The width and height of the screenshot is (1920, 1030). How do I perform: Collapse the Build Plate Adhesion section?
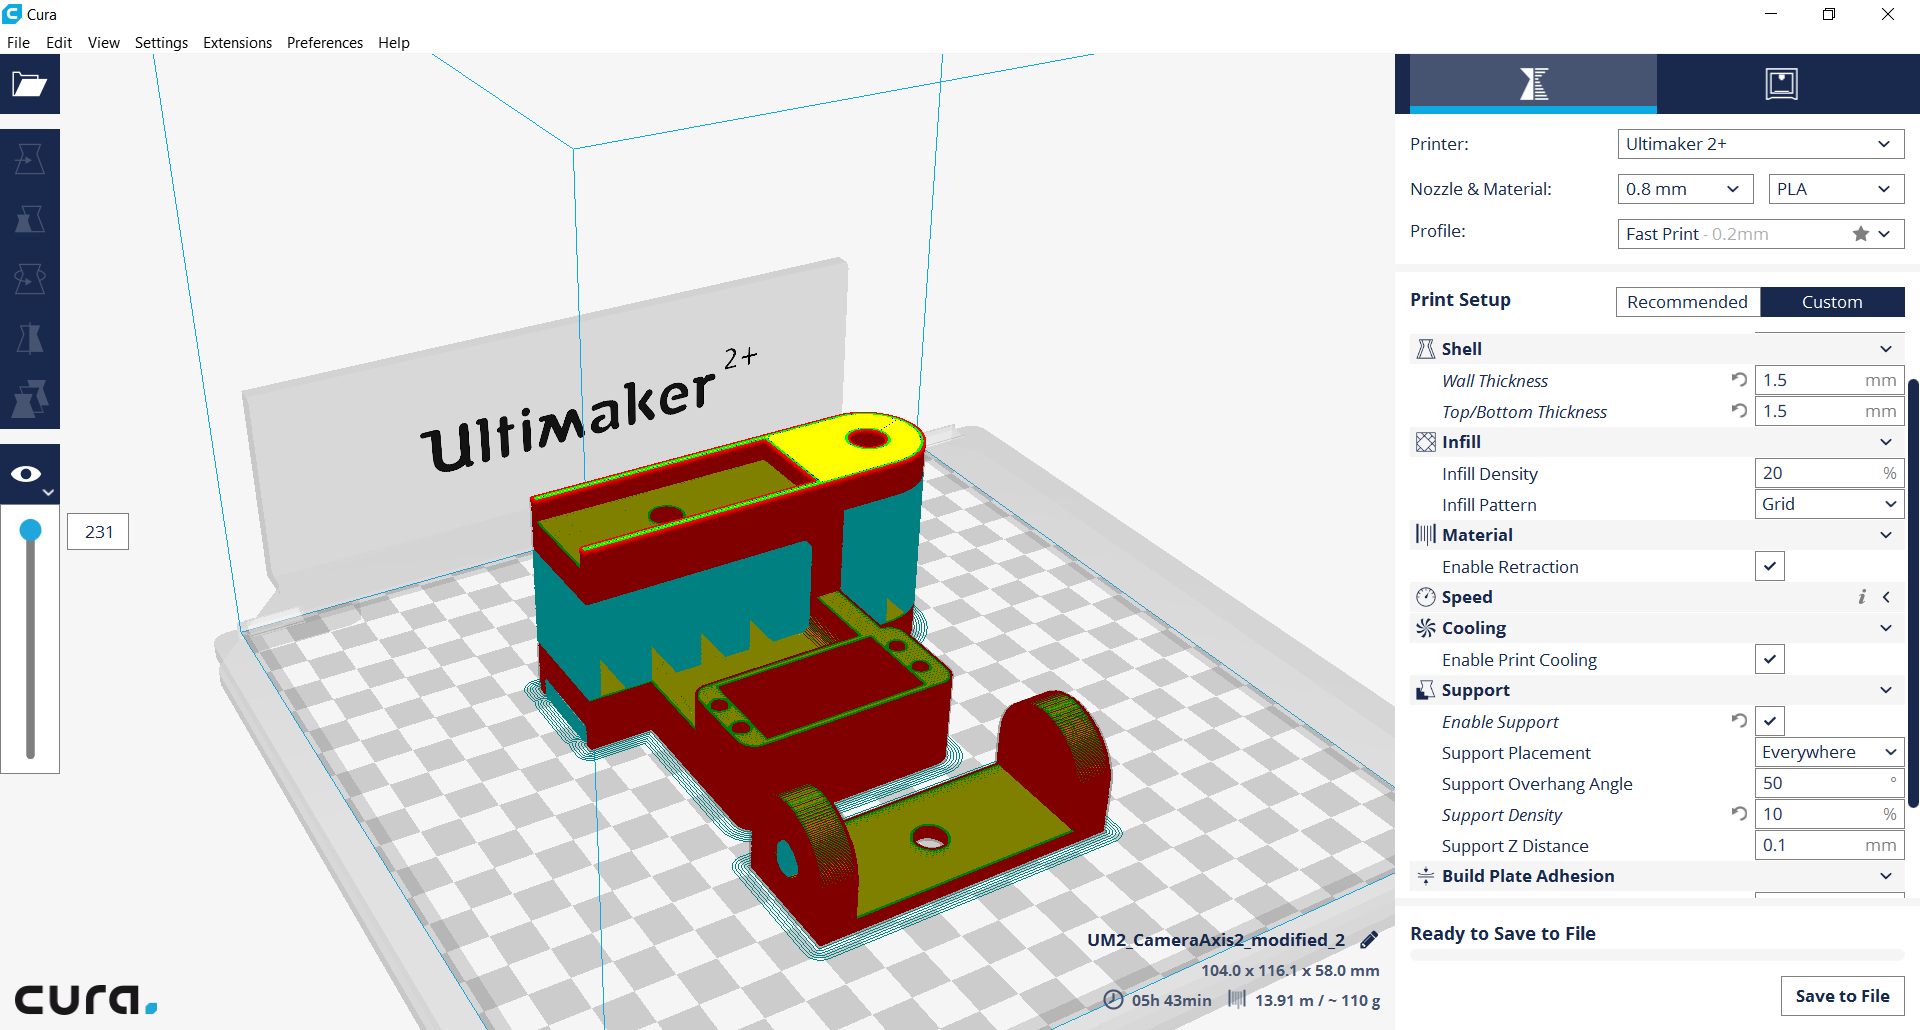coord(1886,876)
